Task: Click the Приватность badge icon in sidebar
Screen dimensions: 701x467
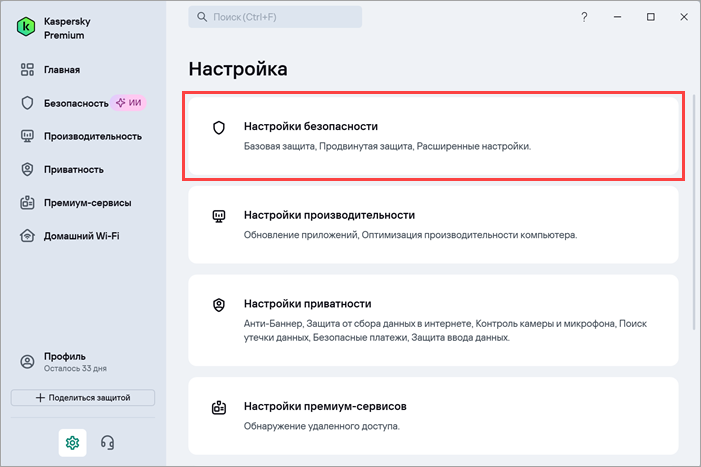Action: point(27,169)
